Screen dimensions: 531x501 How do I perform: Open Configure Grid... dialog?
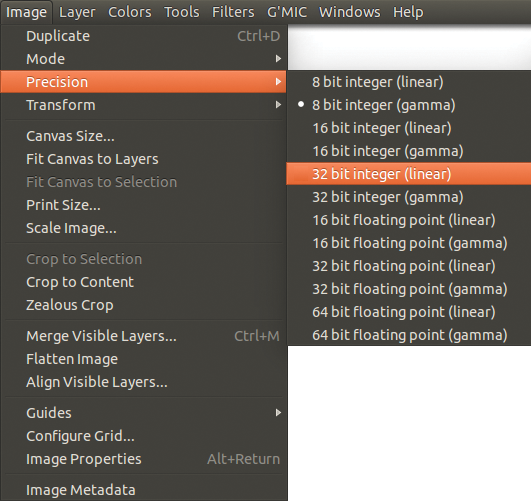pos(144,436)
